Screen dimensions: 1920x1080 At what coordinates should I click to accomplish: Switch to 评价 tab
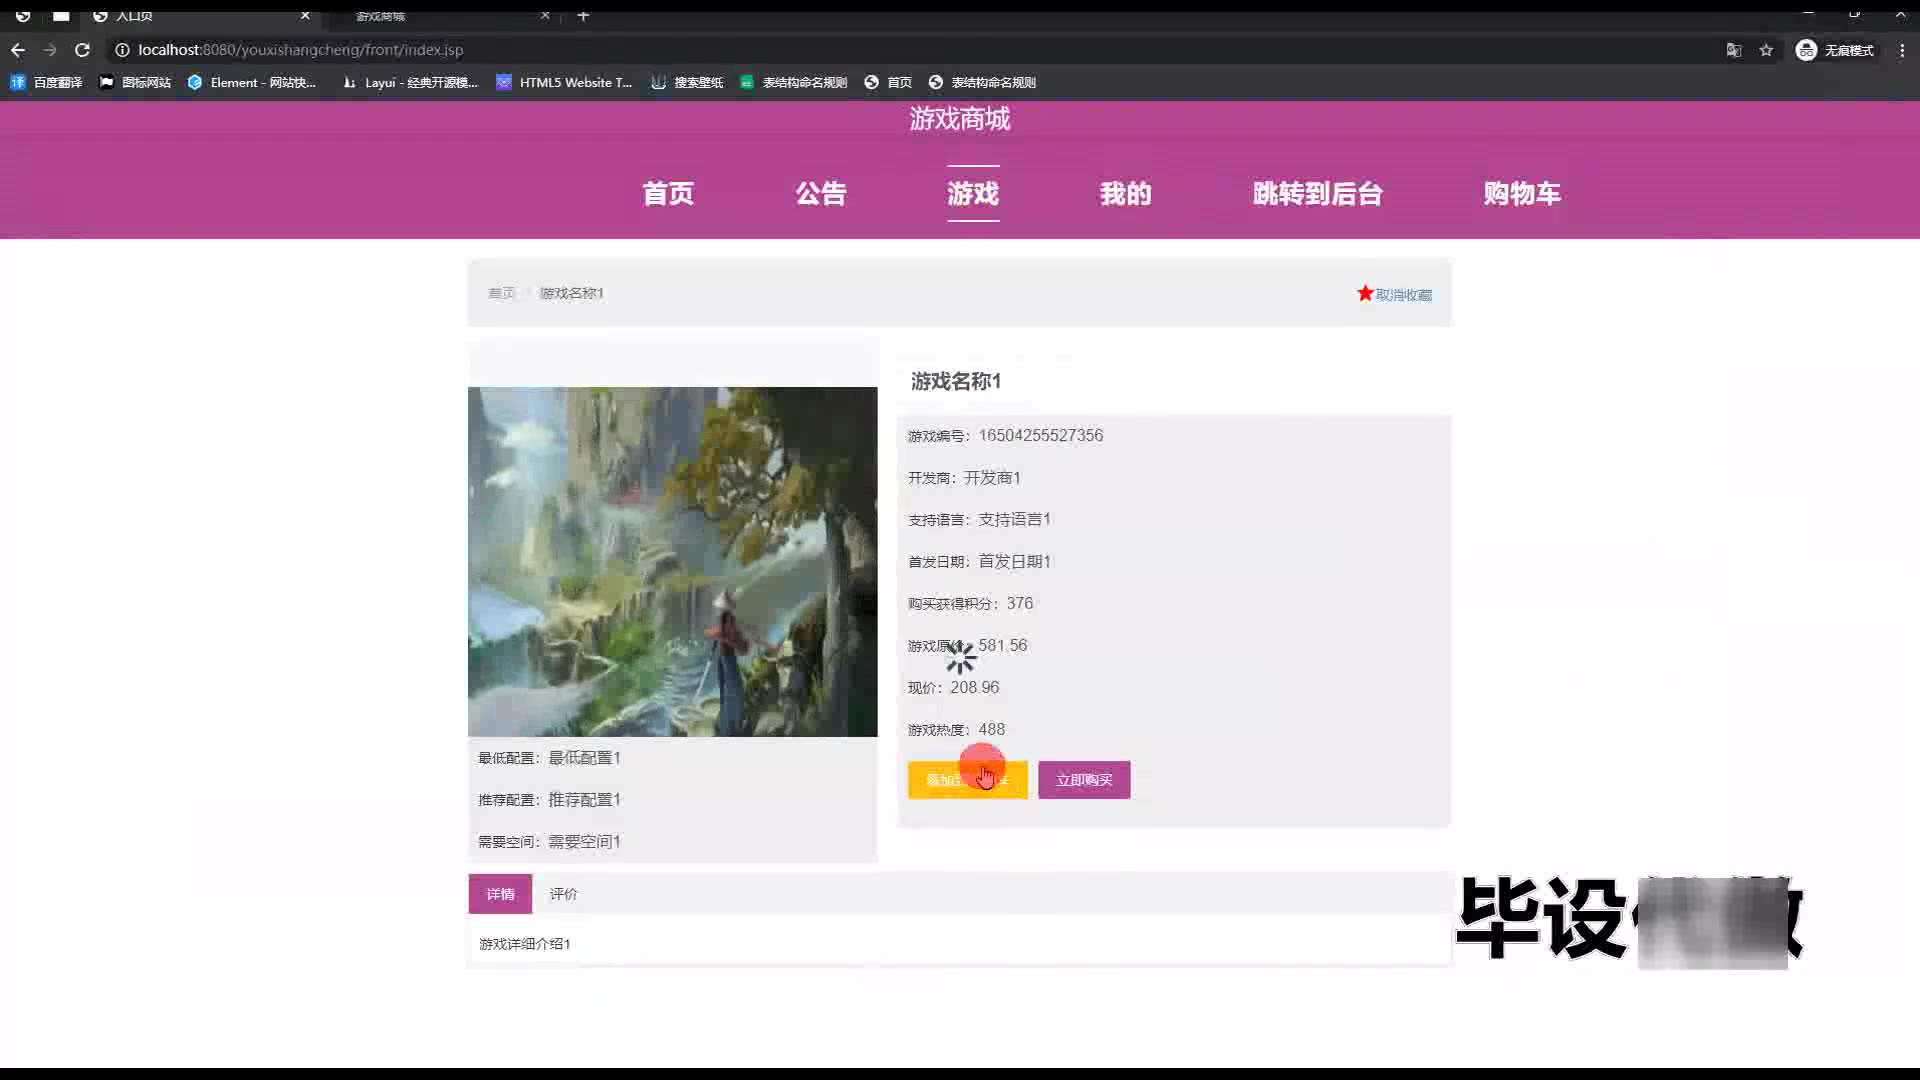pyautogui.click(x=563, y=894)
